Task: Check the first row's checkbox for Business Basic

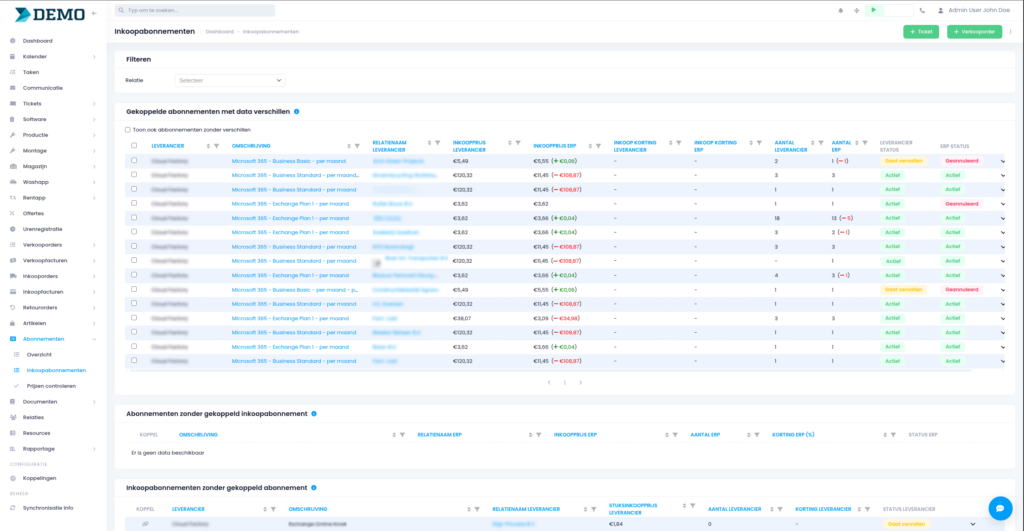Action: (134, 160)
